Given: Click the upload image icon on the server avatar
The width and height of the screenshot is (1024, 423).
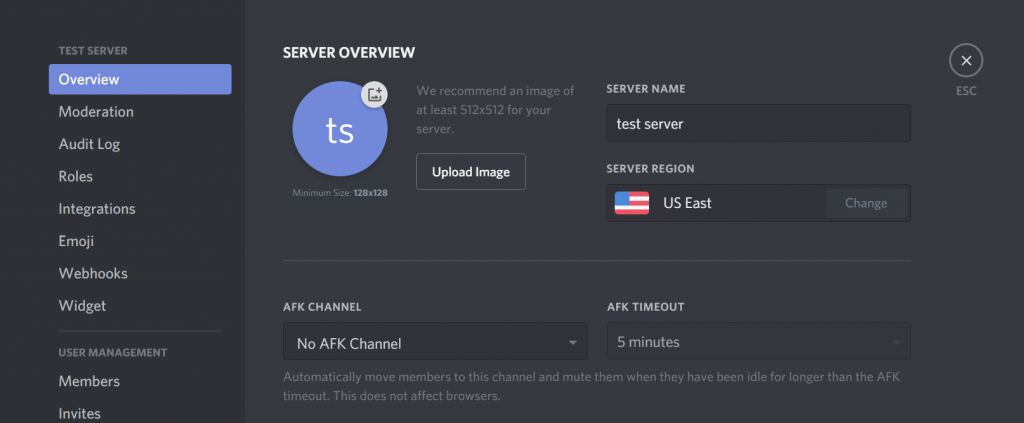Looking at the screenshot, I should tap(374, 94).
